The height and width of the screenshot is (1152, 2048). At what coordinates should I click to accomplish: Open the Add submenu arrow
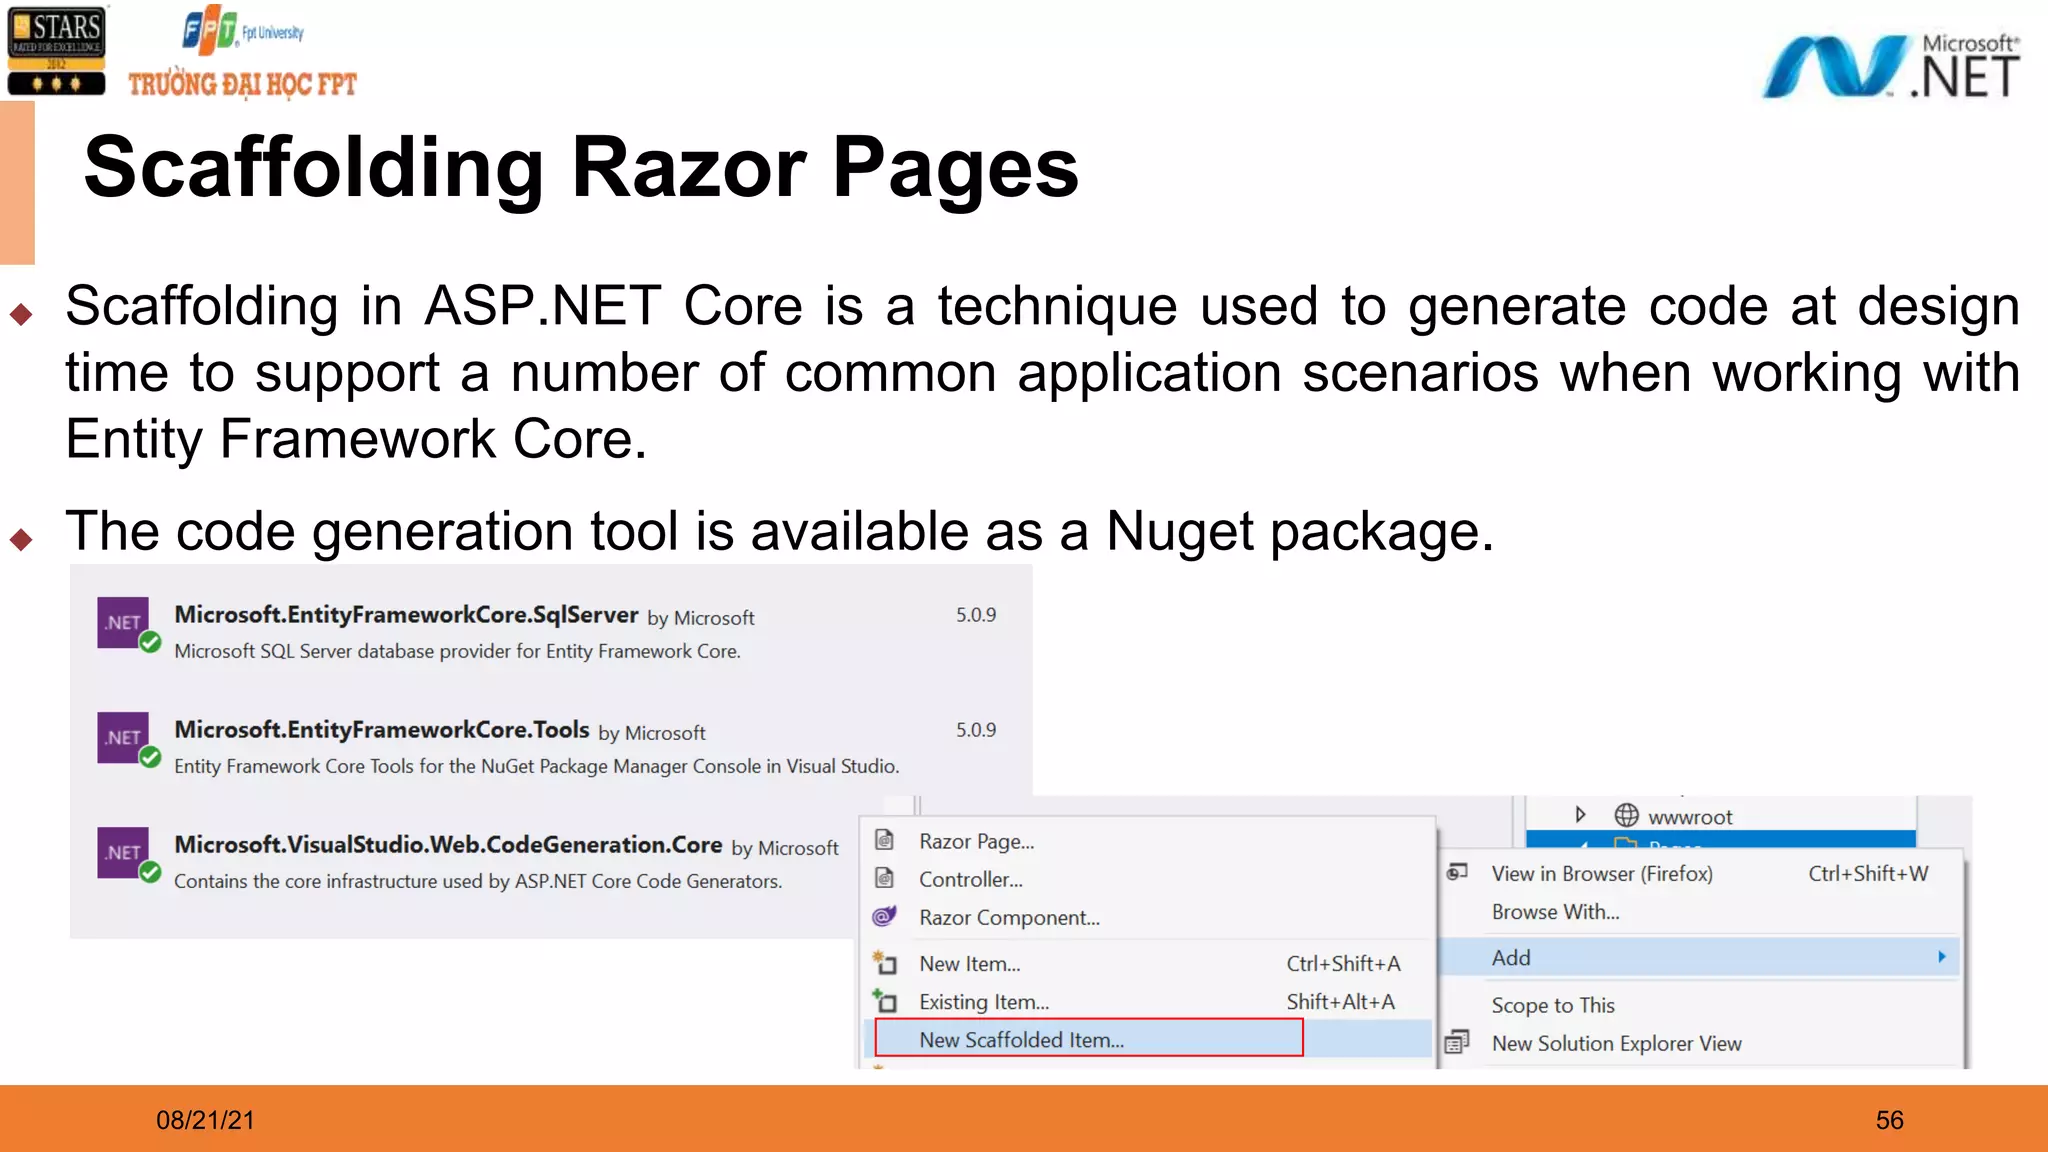coord(1942,957)
